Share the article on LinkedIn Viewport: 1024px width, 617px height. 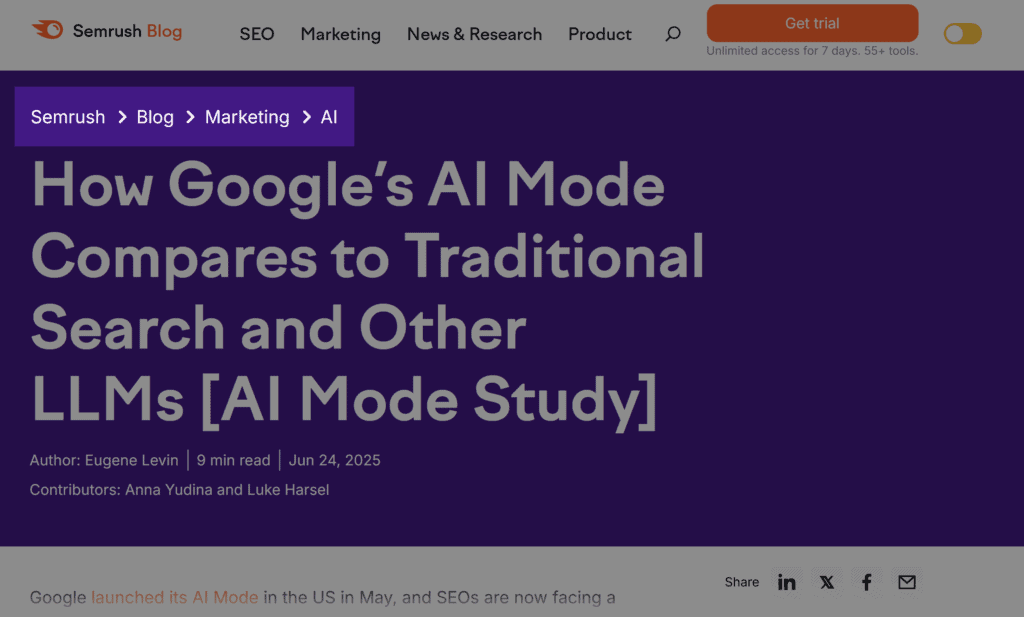point(787,581)
